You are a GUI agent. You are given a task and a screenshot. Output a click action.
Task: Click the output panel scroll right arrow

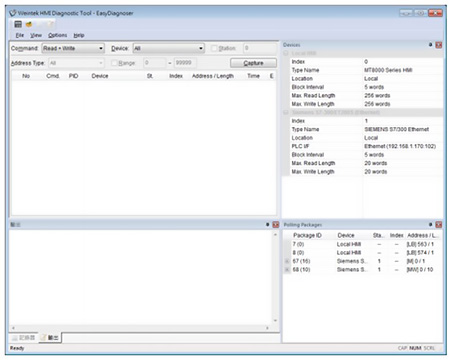point(267,328)
